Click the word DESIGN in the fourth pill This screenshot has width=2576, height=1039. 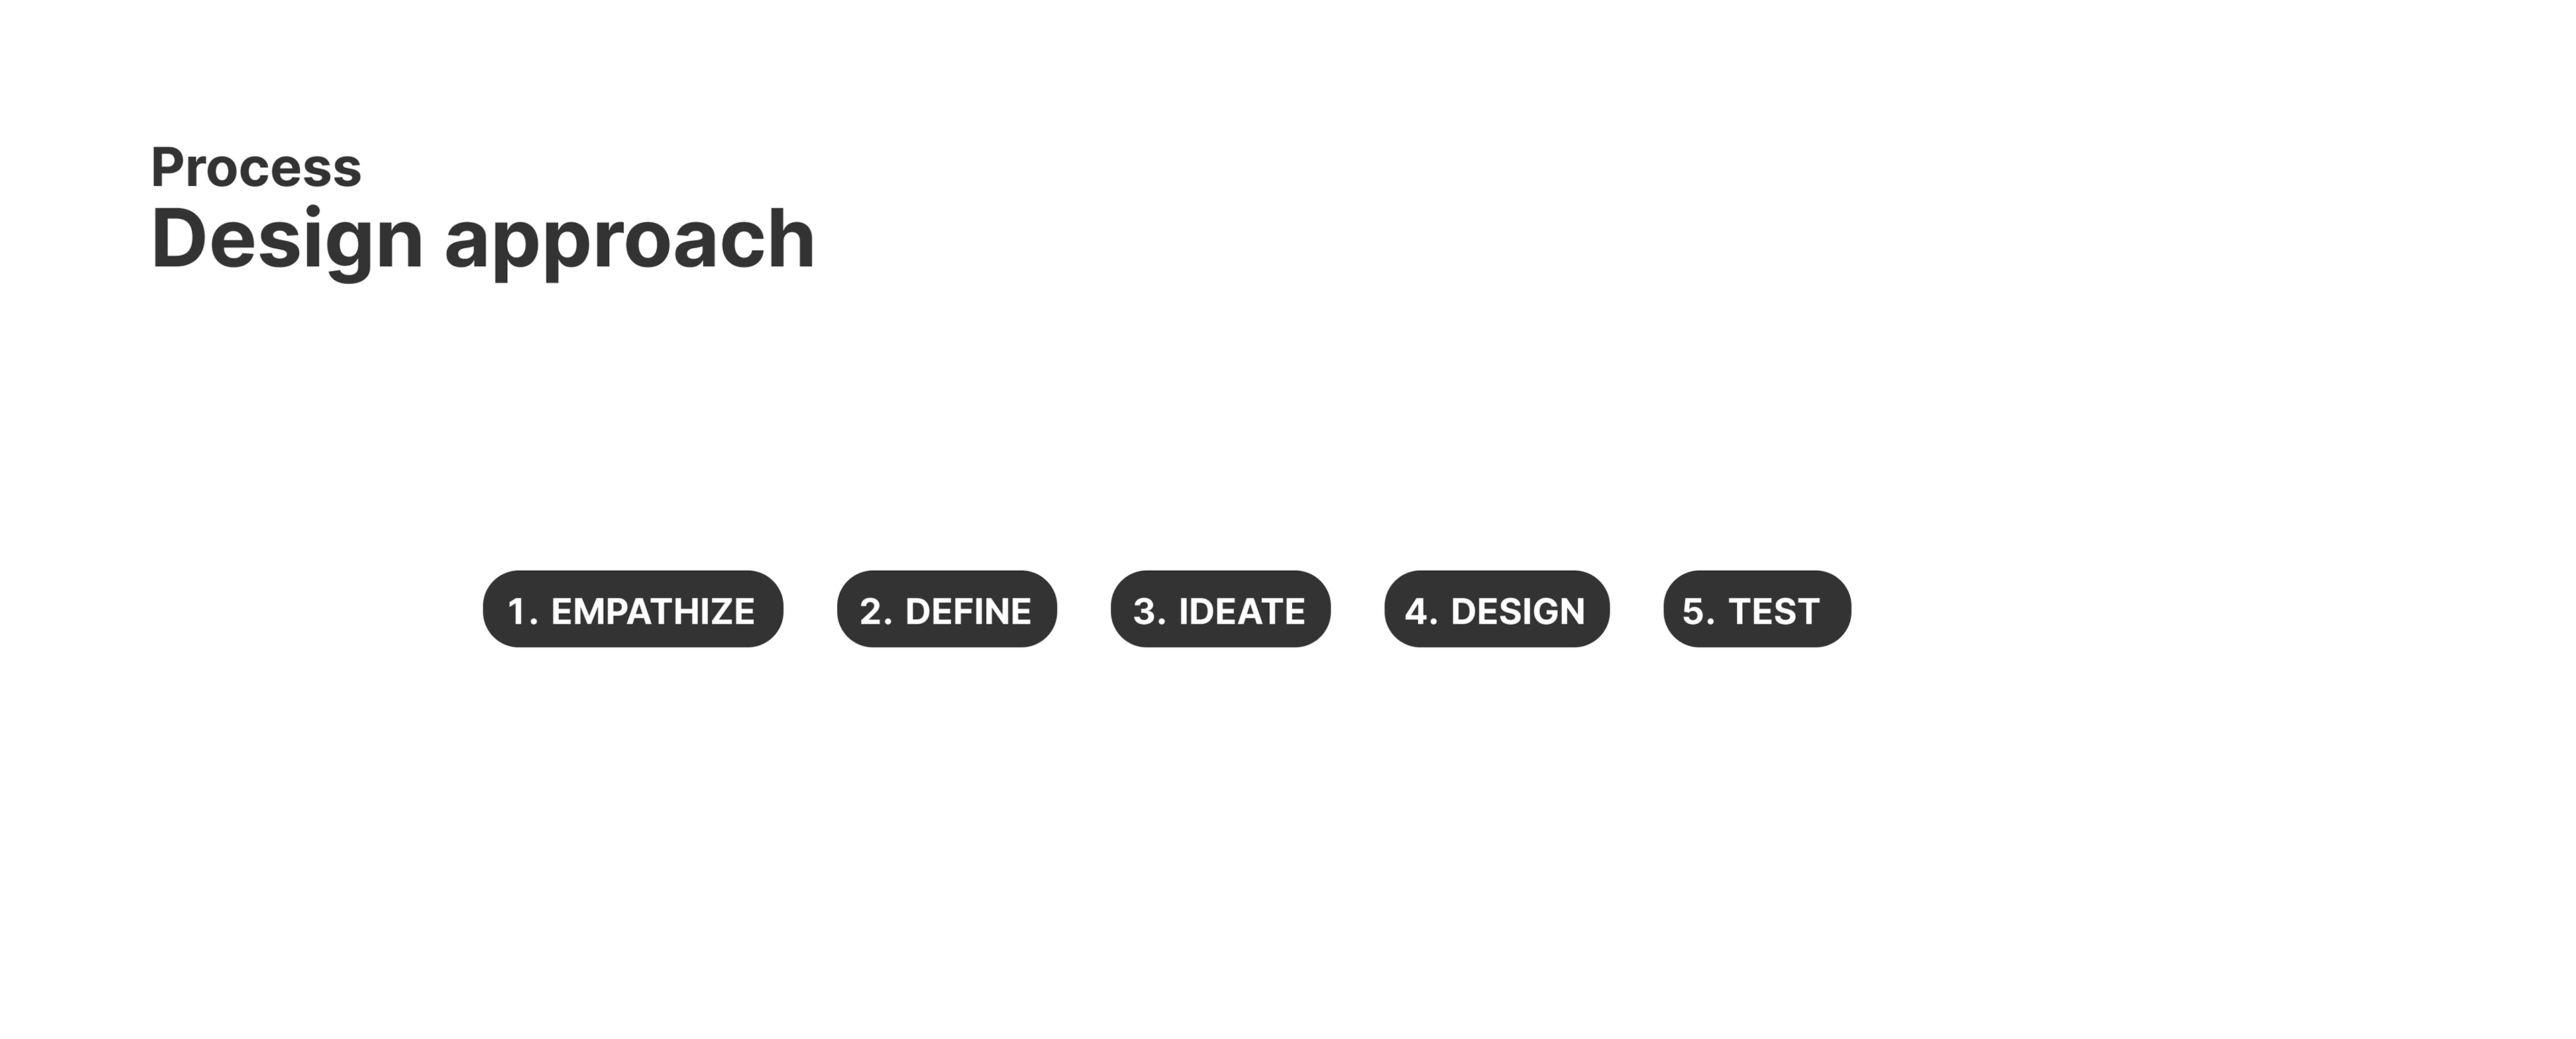[1518, 611]
